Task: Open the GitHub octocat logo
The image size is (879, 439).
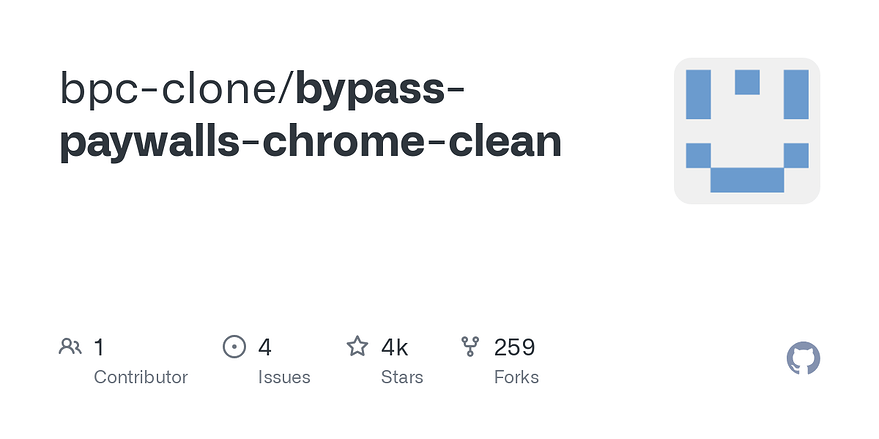Action: [803, 358]
